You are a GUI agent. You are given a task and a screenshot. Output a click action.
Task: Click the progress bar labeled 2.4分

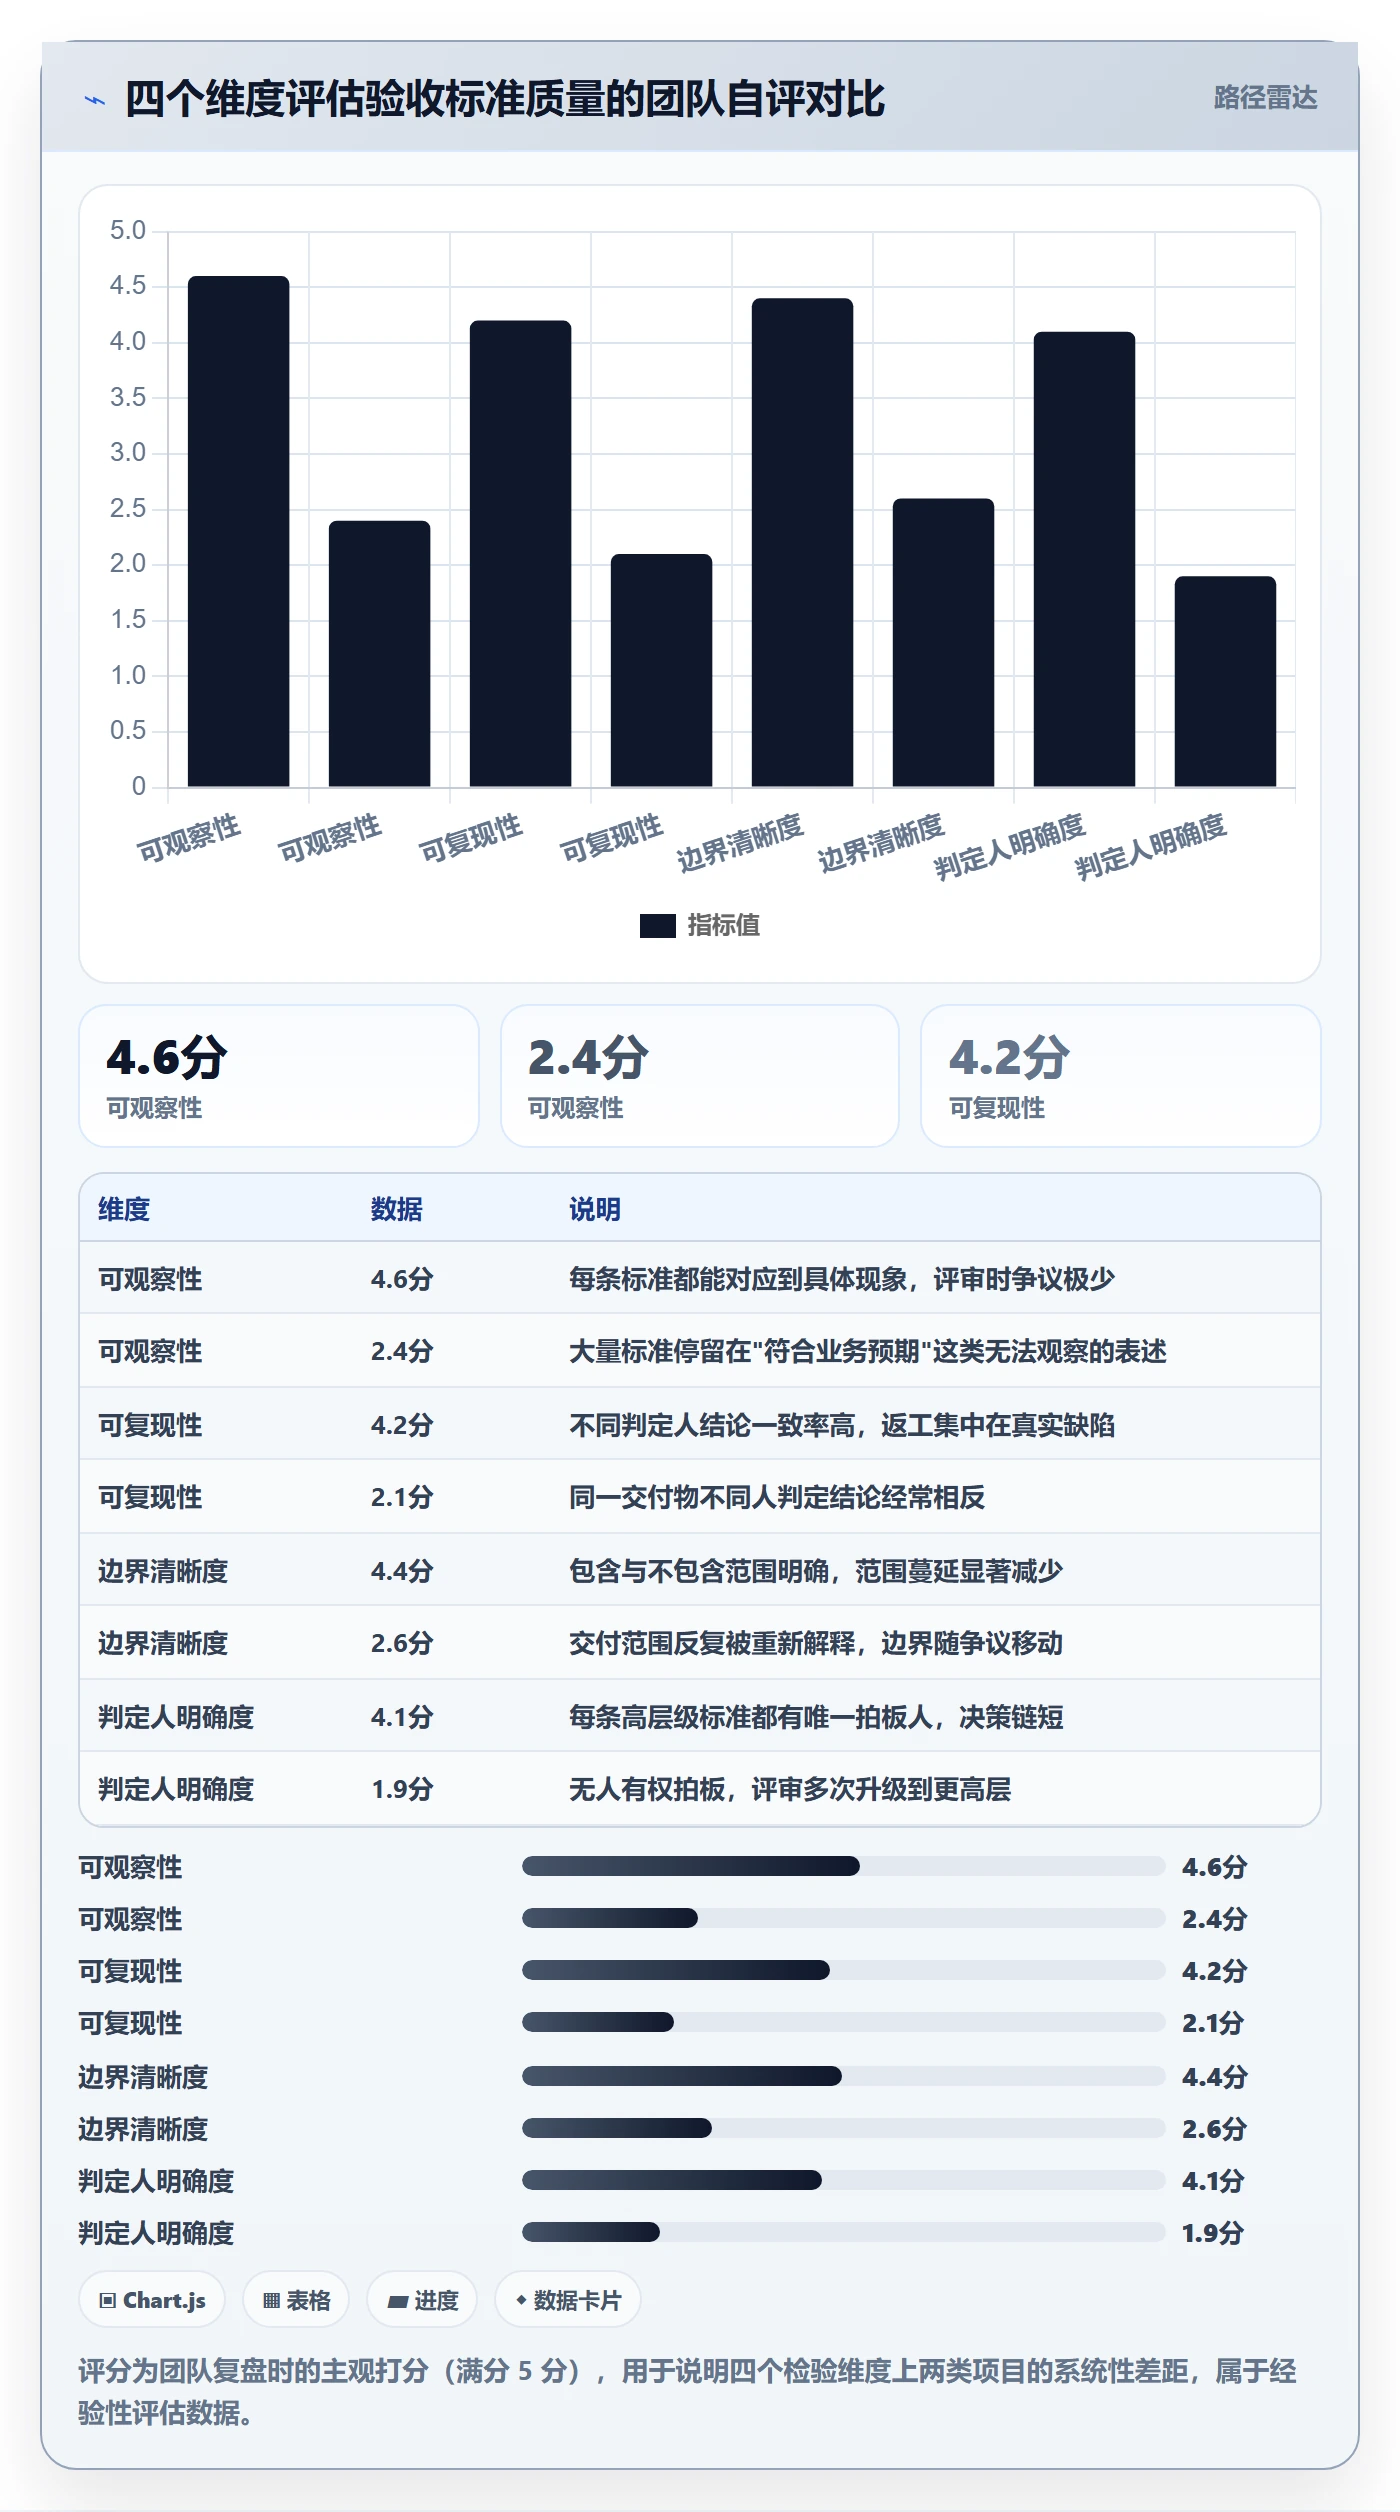point(844,1918)
